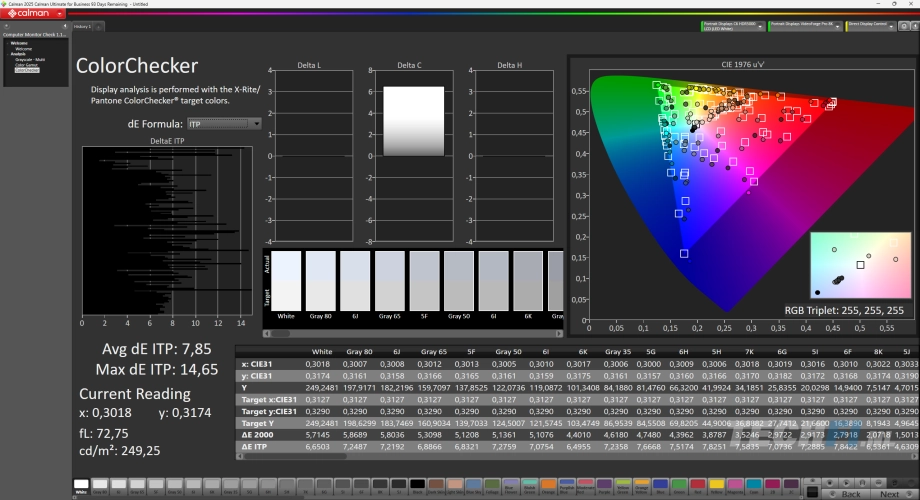Select the Black patch in bottom strip
Viewport: 920px width, 500px height.
point(417,487)
